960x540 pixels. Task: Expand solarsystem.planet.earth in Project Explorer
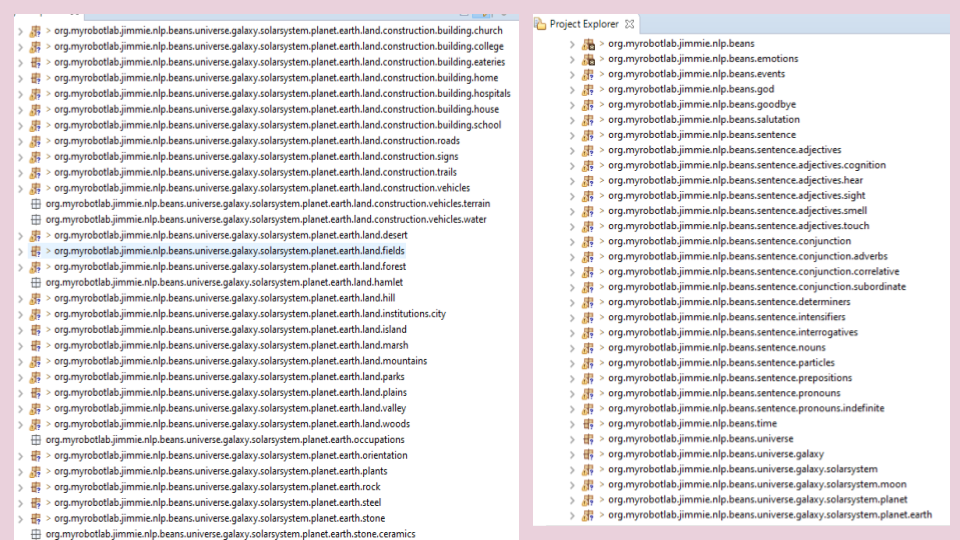click(572, 515)
